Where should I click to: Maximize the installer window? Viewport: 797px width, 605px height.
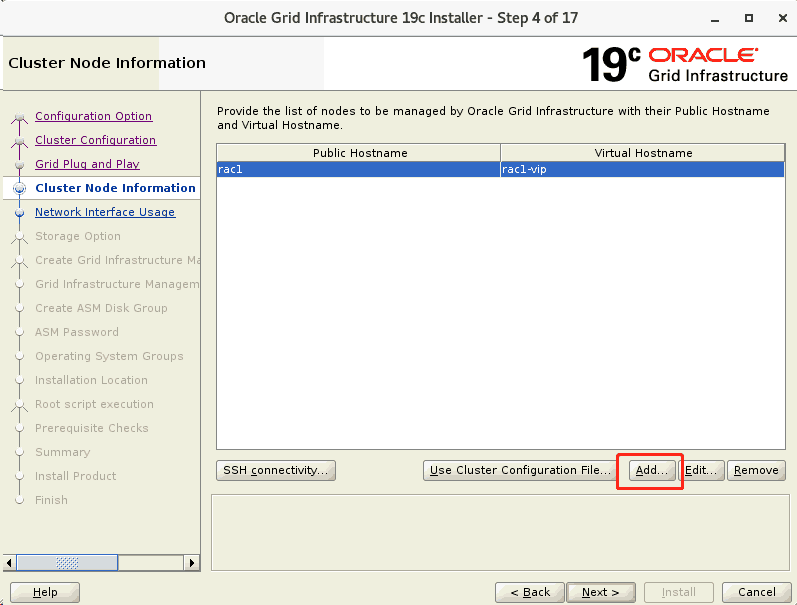point(749,18)
